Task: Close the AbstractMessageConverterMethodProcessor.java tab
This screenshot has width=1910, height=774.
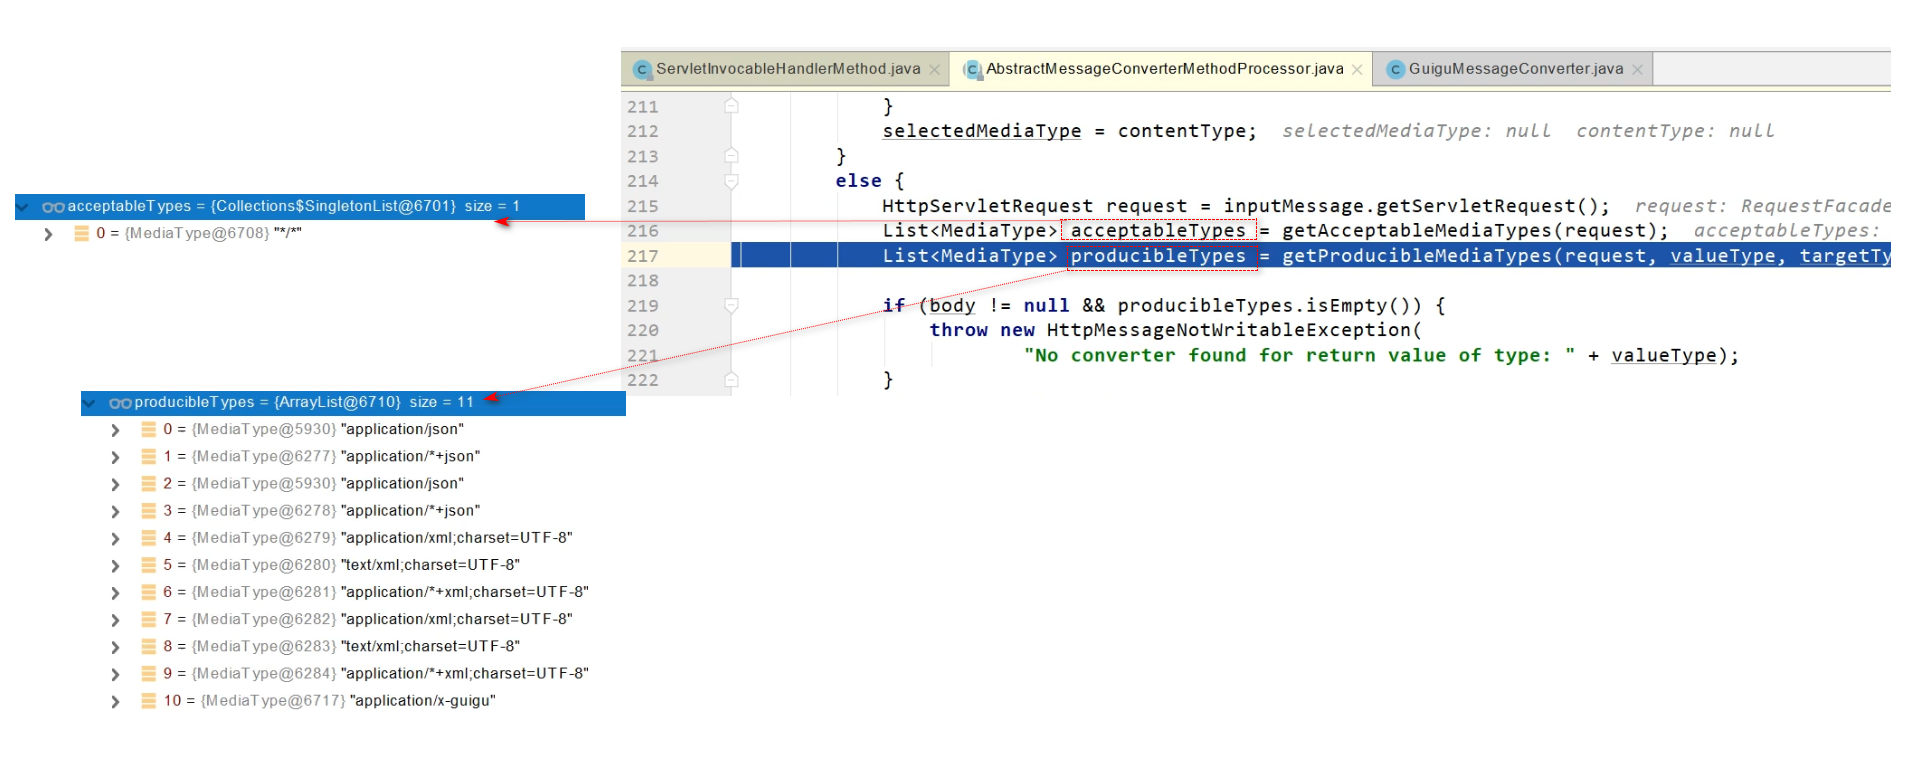Action: point(1357,70)
